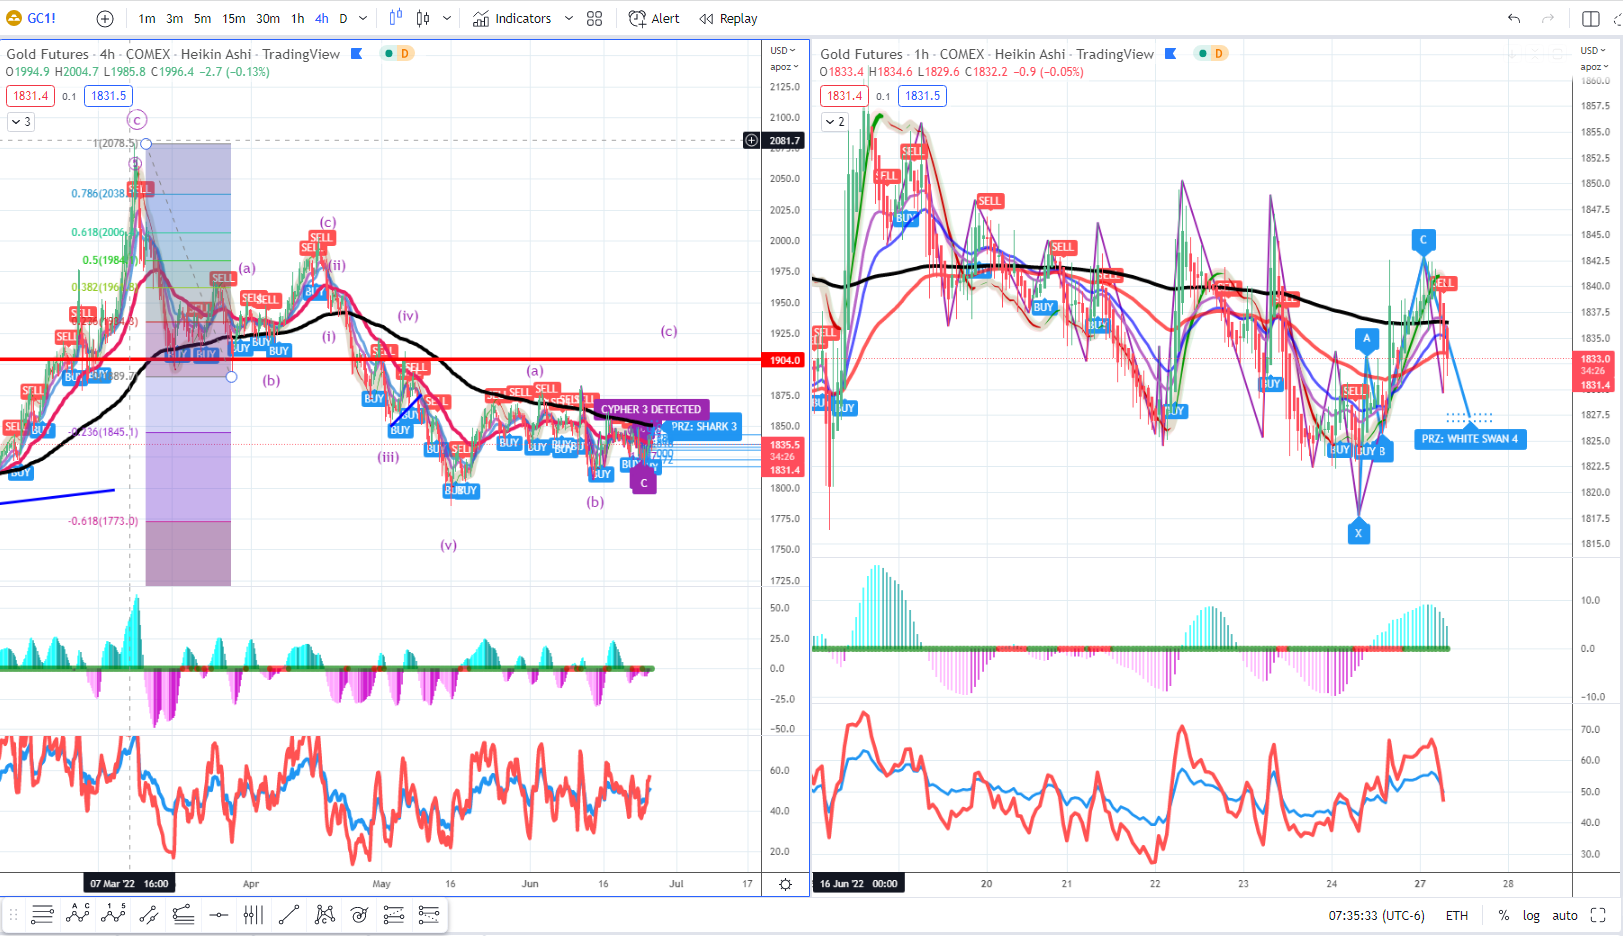Screen dimensions: 1623x936
Task: Click the CYPHER 3 DETECTED label
Action: coord(651,409)
